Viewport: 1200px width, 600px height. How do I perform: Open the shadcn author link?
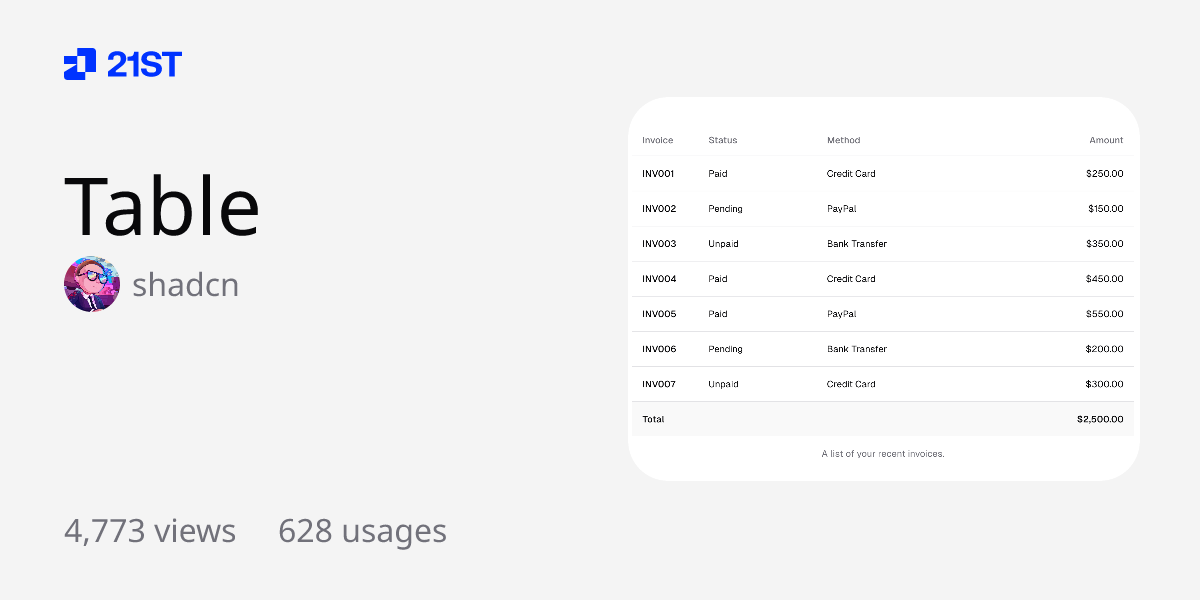coord(186,284)
